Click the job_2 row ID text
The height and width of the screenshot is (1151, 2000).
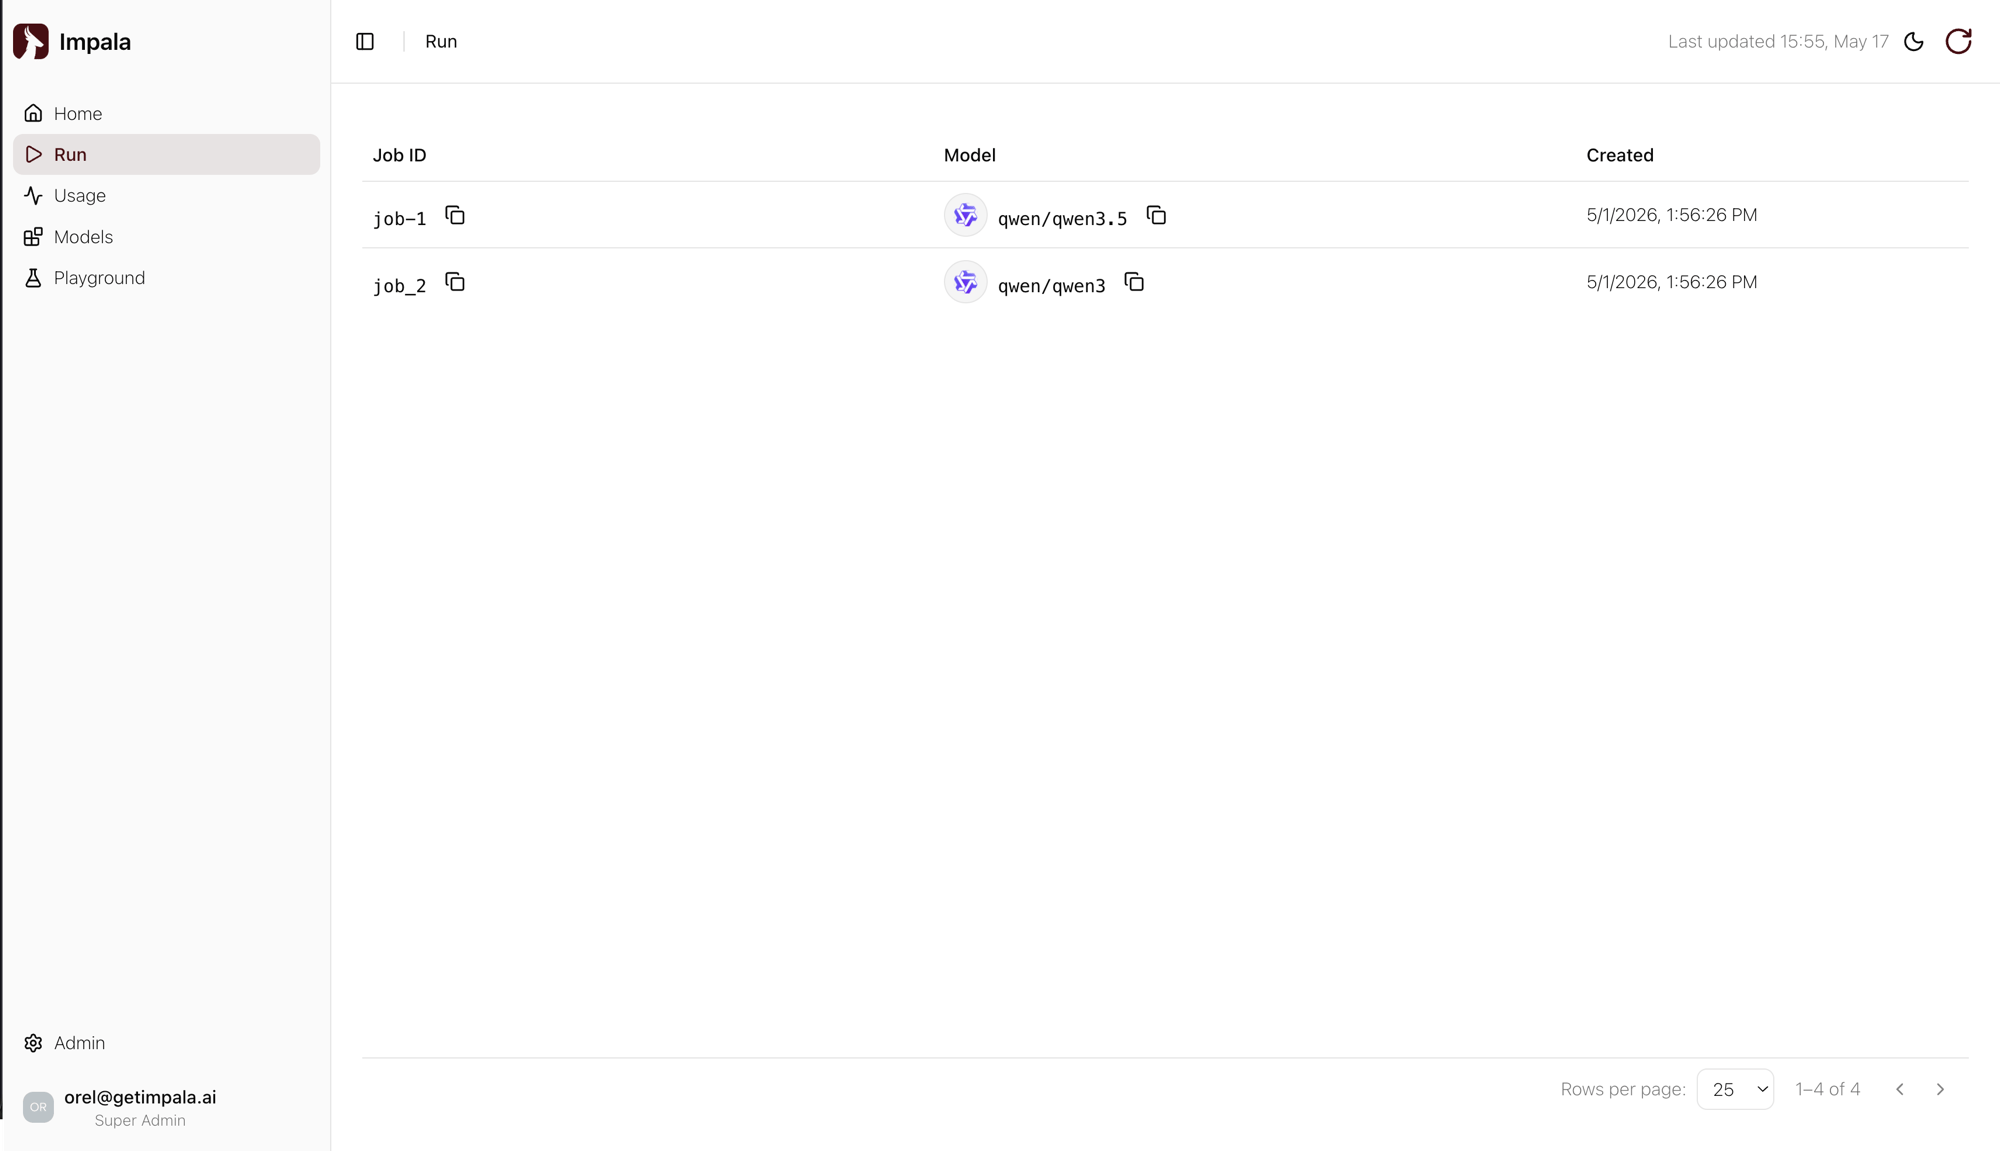[x=399, y=286]
